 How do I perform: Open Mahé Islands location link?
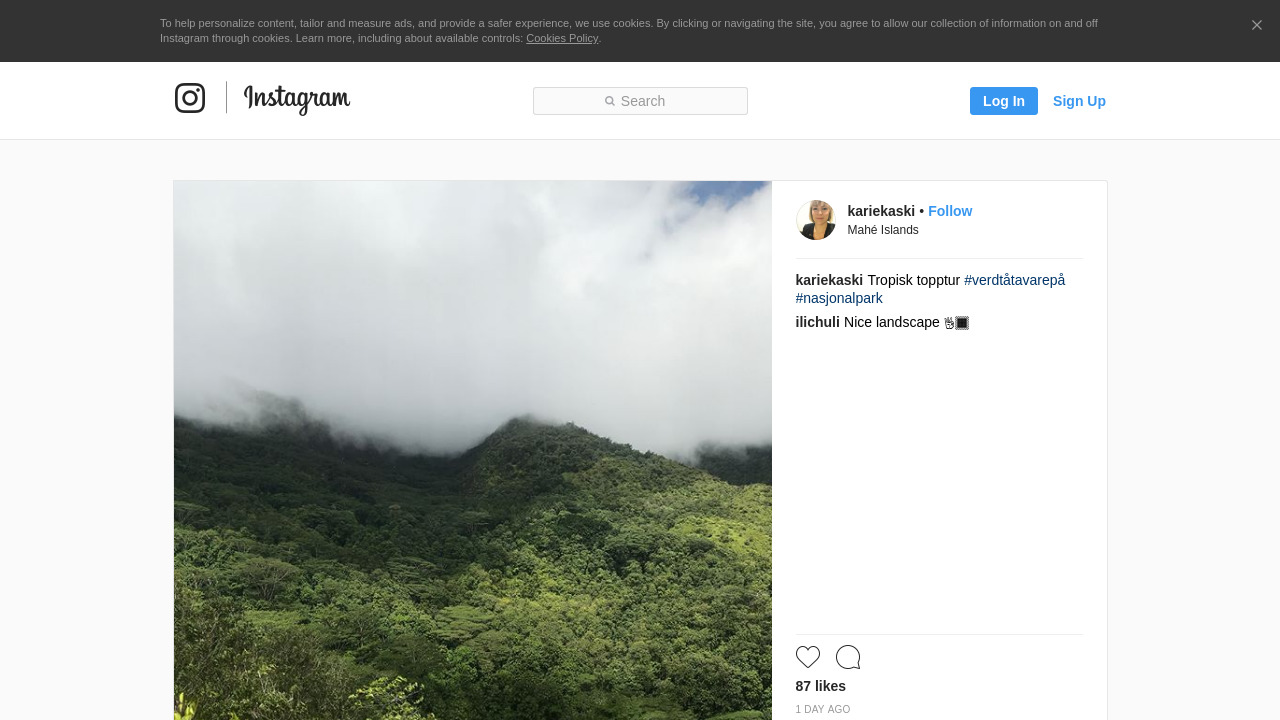click(x=883, y=230)
